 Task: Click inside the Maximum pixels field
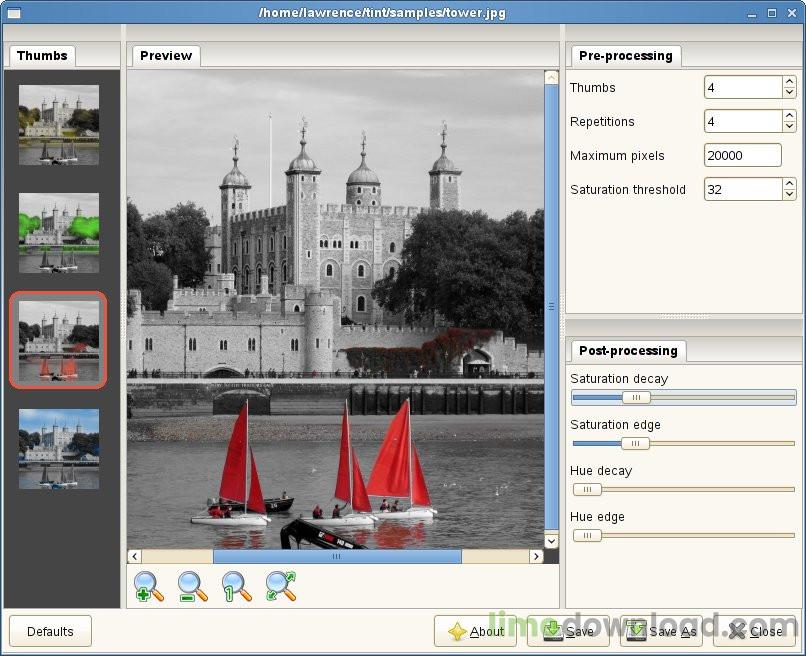(x=742, y=155)
